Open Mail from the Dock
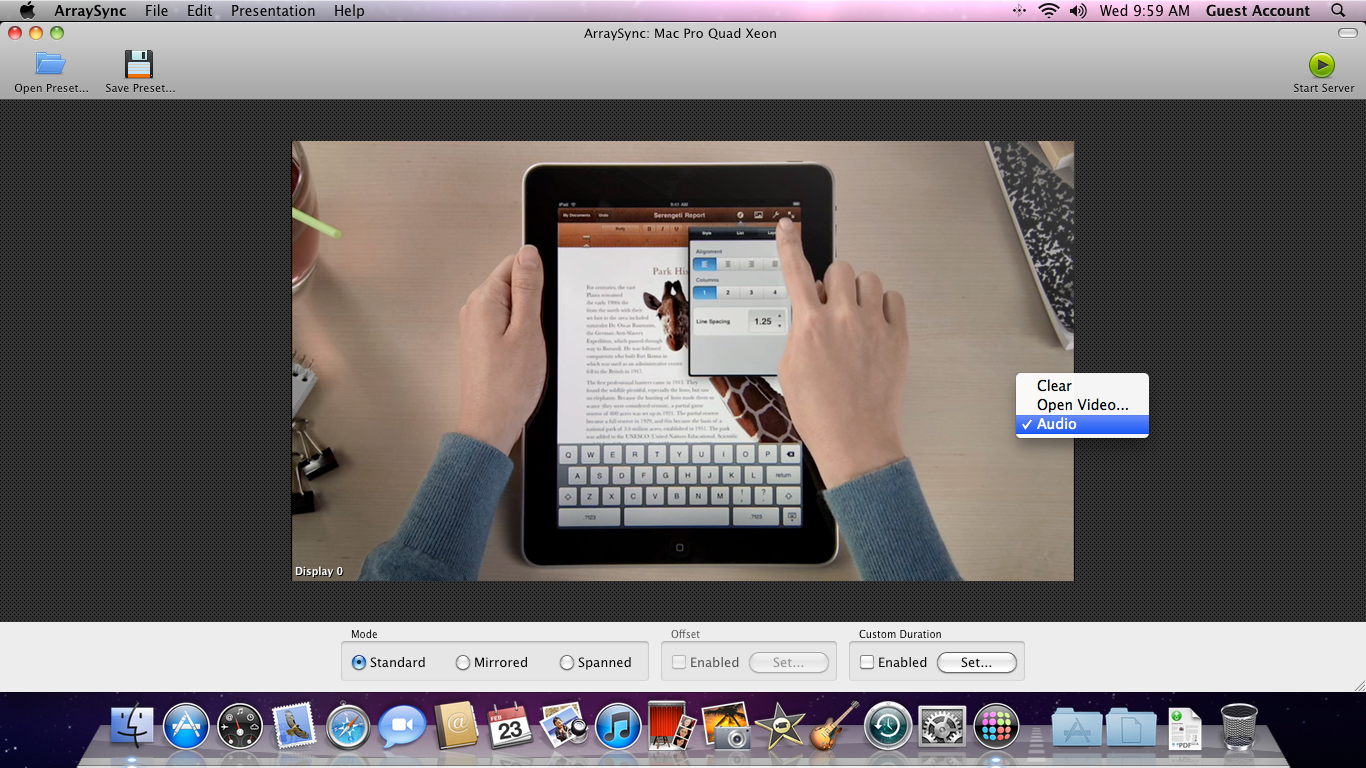Image resolution: width=1366 pixels, height=768 pixels. 294,726
